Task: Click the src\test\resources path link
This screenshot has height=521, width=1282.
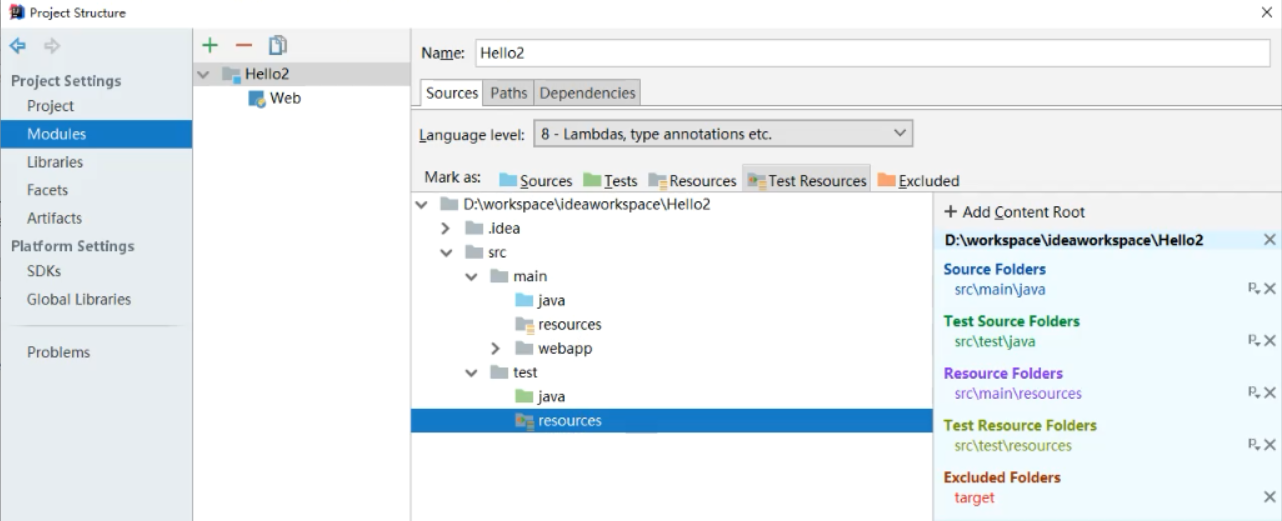Action: [x=1013, y=445]
